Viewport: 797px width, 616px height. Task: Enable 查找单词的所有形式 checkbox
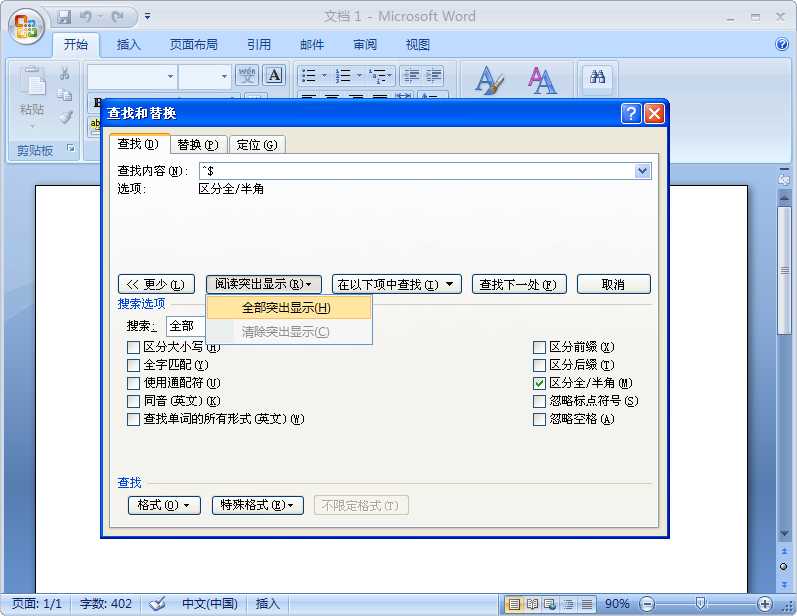[133, 419]
